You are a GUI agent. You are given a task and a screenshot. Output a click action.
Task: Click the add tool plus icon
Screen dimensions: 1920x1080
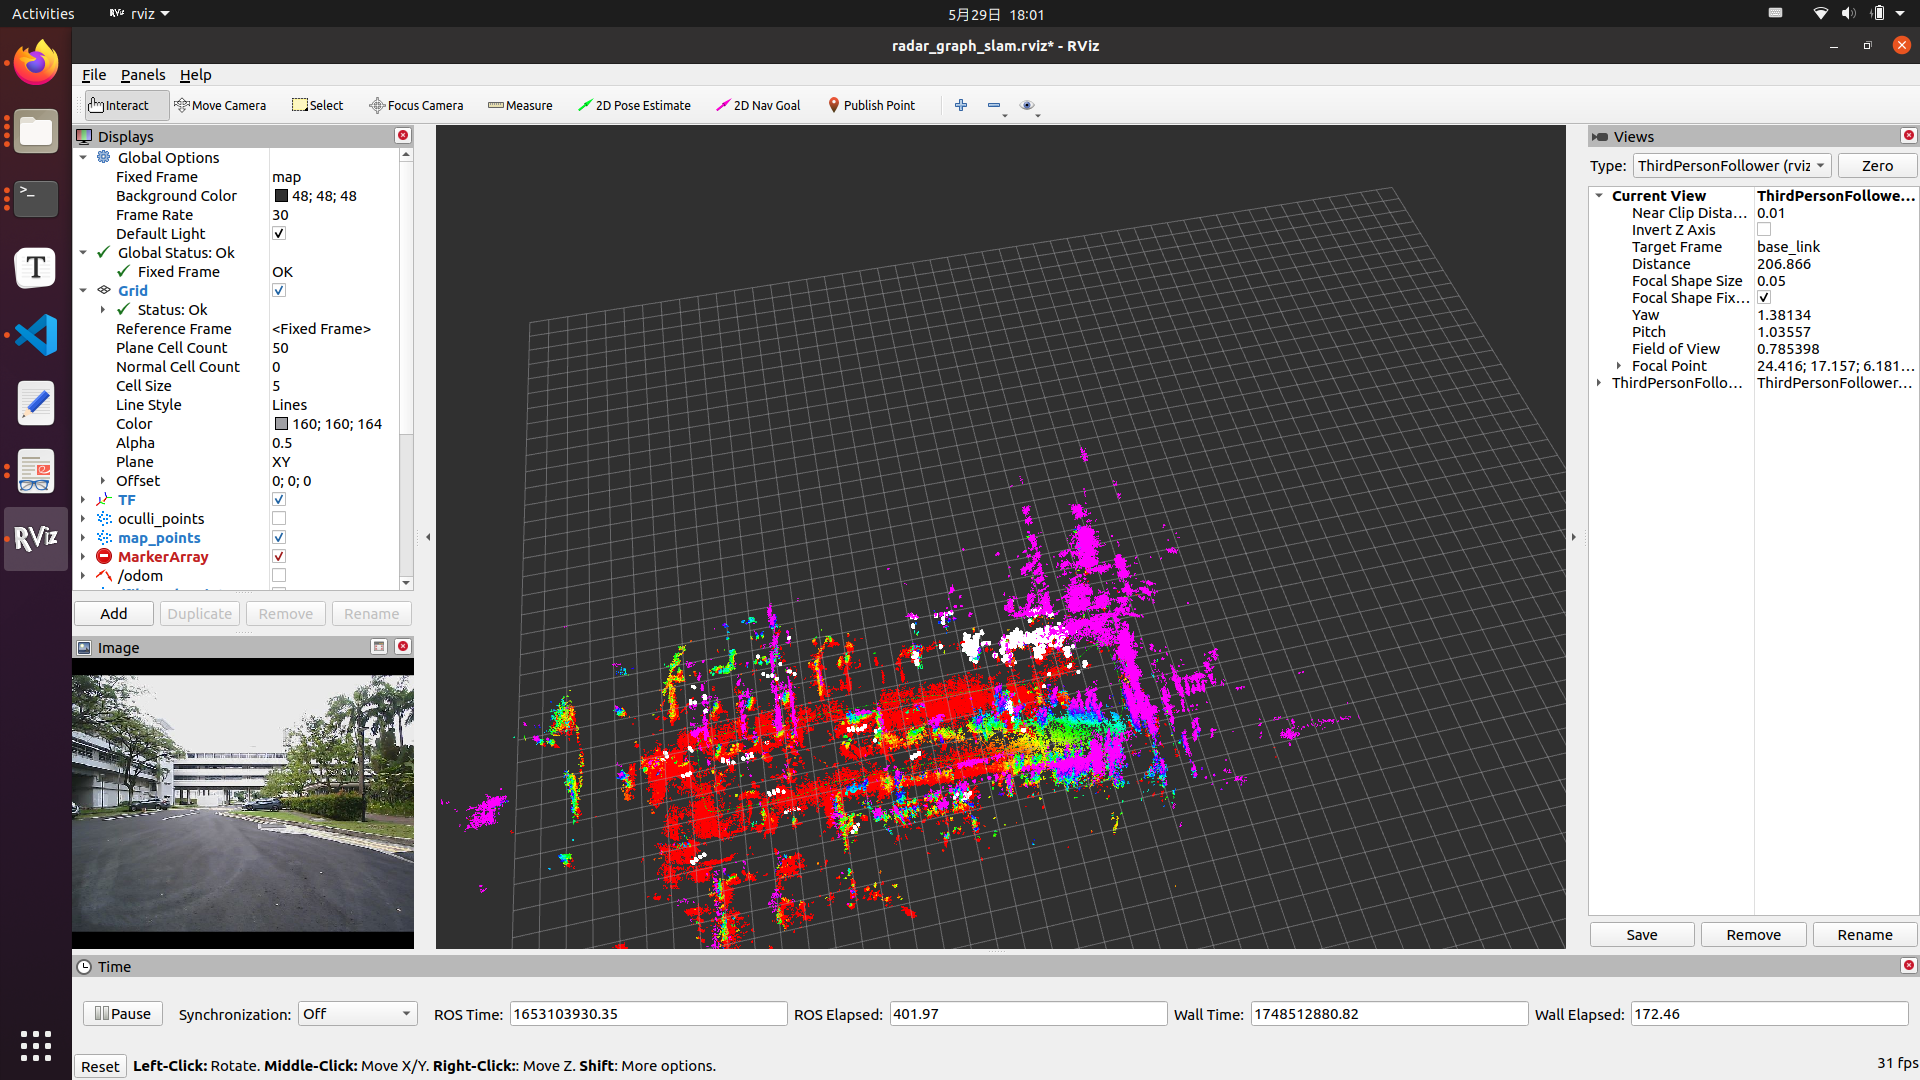(961, 105)
